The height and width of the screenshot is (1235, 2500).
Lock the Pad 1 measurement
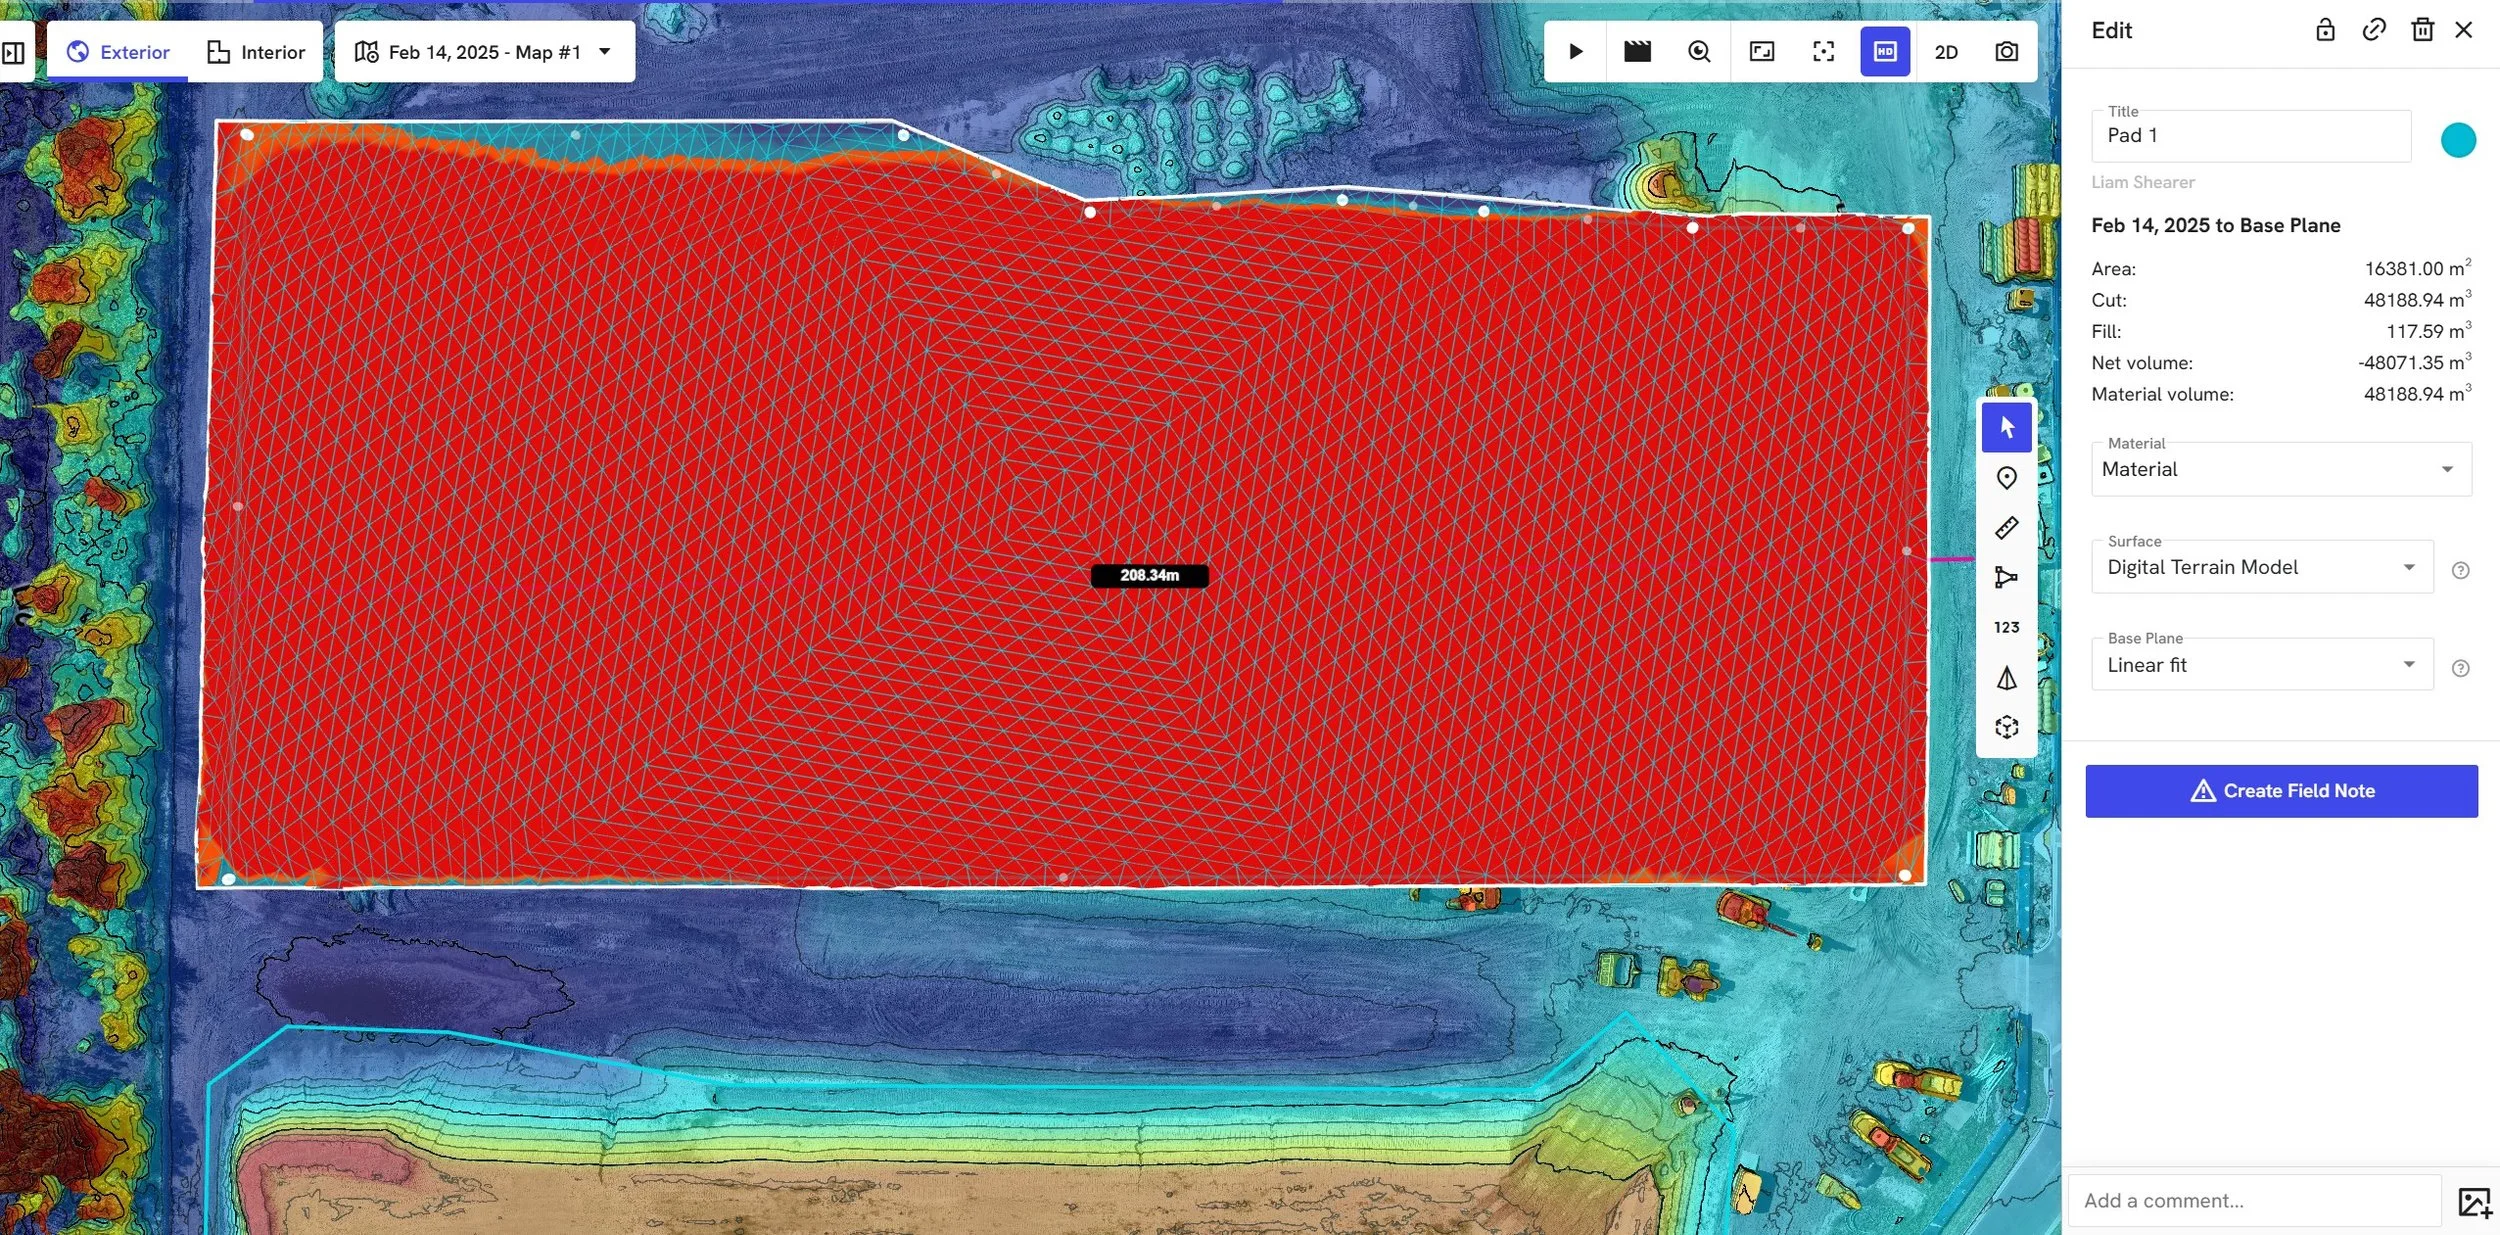(x=2325, y=29)
